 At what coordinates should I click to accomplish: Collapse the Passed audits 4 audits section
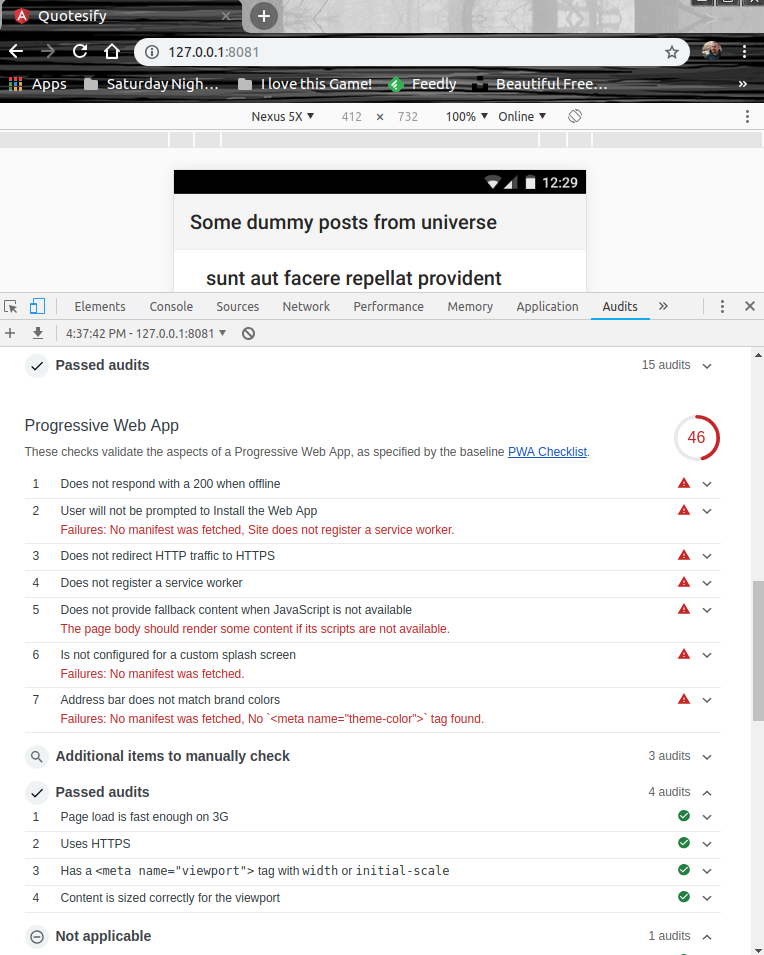pyautogui.click(x=707, y=792)
